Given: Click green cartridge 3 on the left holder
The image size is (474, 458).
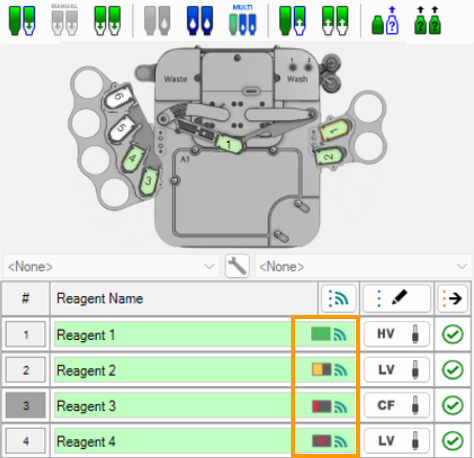Looking at the screenshot, I should [149, 181].
